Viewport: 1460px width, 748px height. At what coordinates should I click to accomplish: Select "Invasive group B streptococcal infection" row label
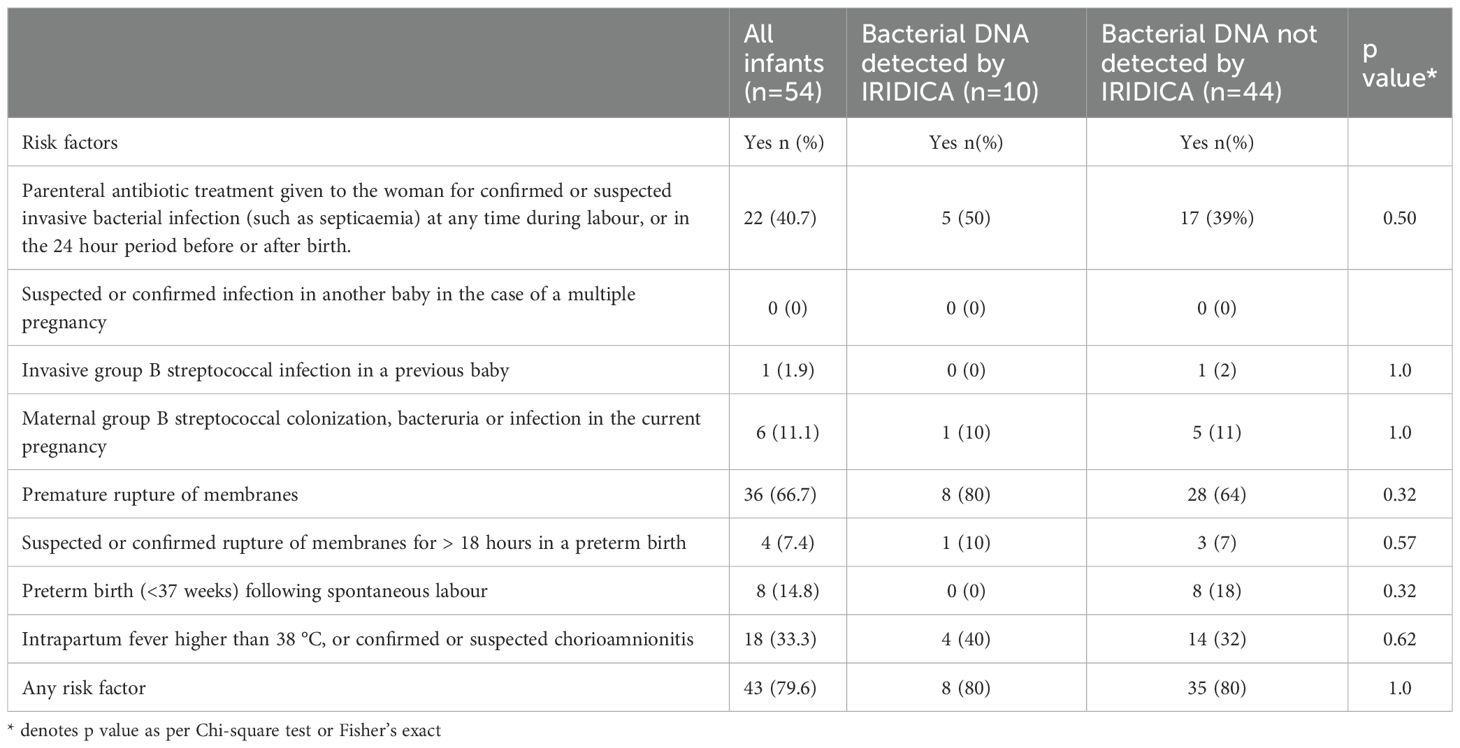pyautogui.click(x=266, y=370)
